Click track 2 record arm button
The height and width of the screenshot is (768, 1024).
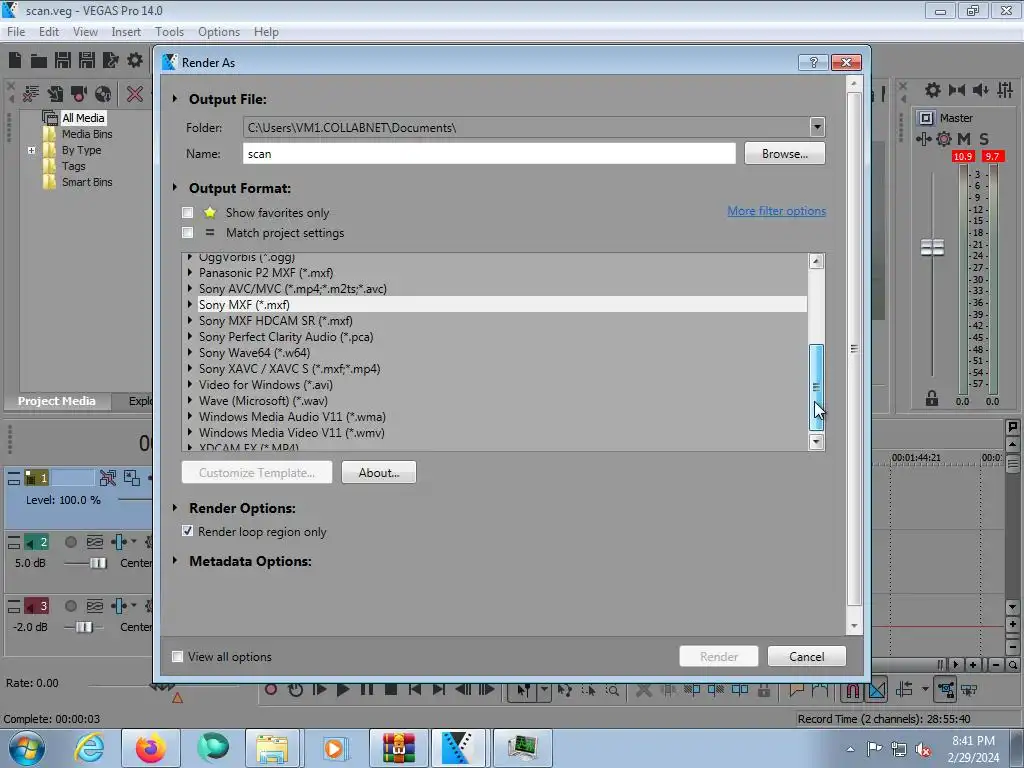click(71, 542)
